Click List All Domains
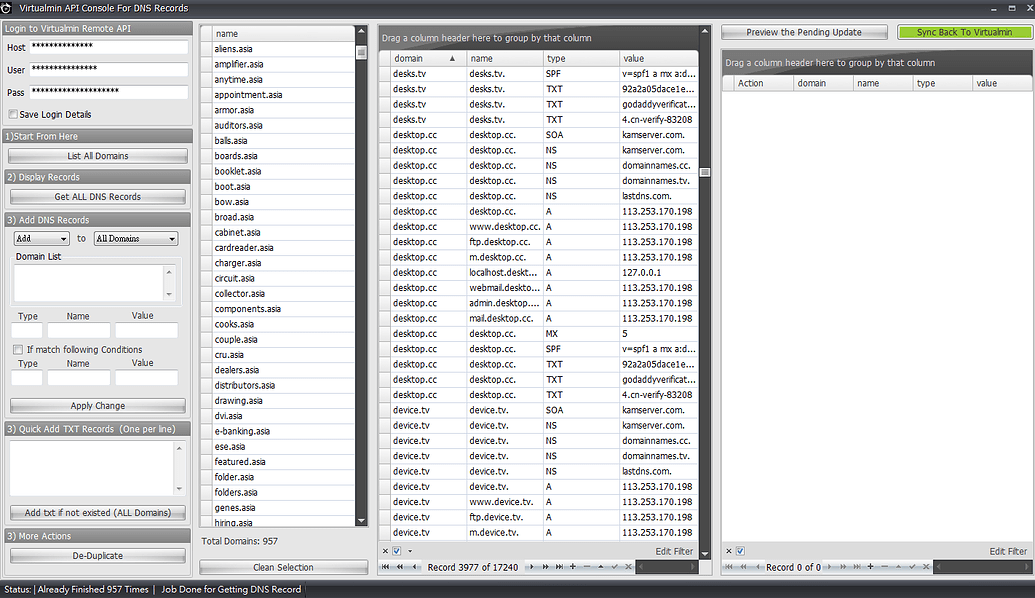 (97, 155)
